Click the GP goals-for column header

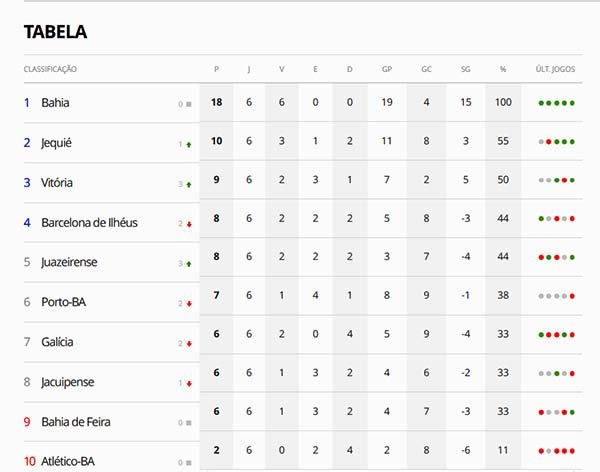point(387,69)
